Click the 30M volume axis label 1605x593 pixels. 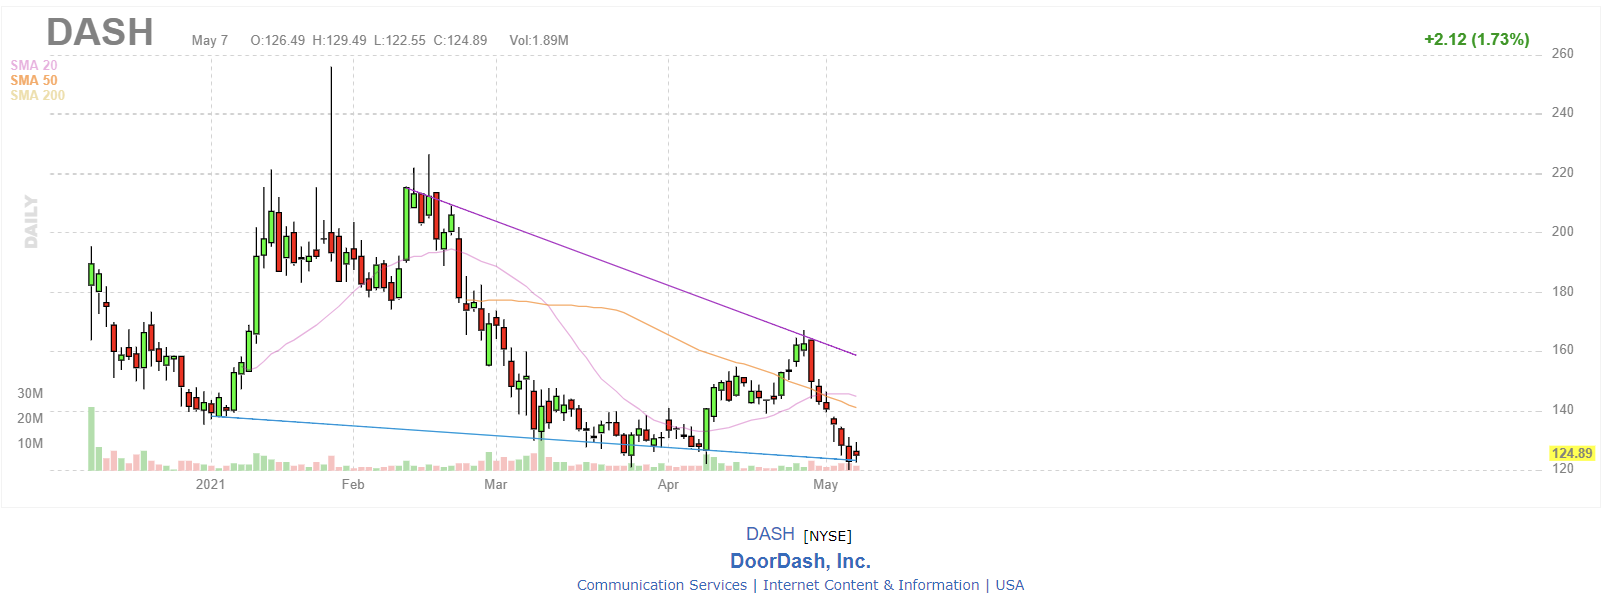30,393
